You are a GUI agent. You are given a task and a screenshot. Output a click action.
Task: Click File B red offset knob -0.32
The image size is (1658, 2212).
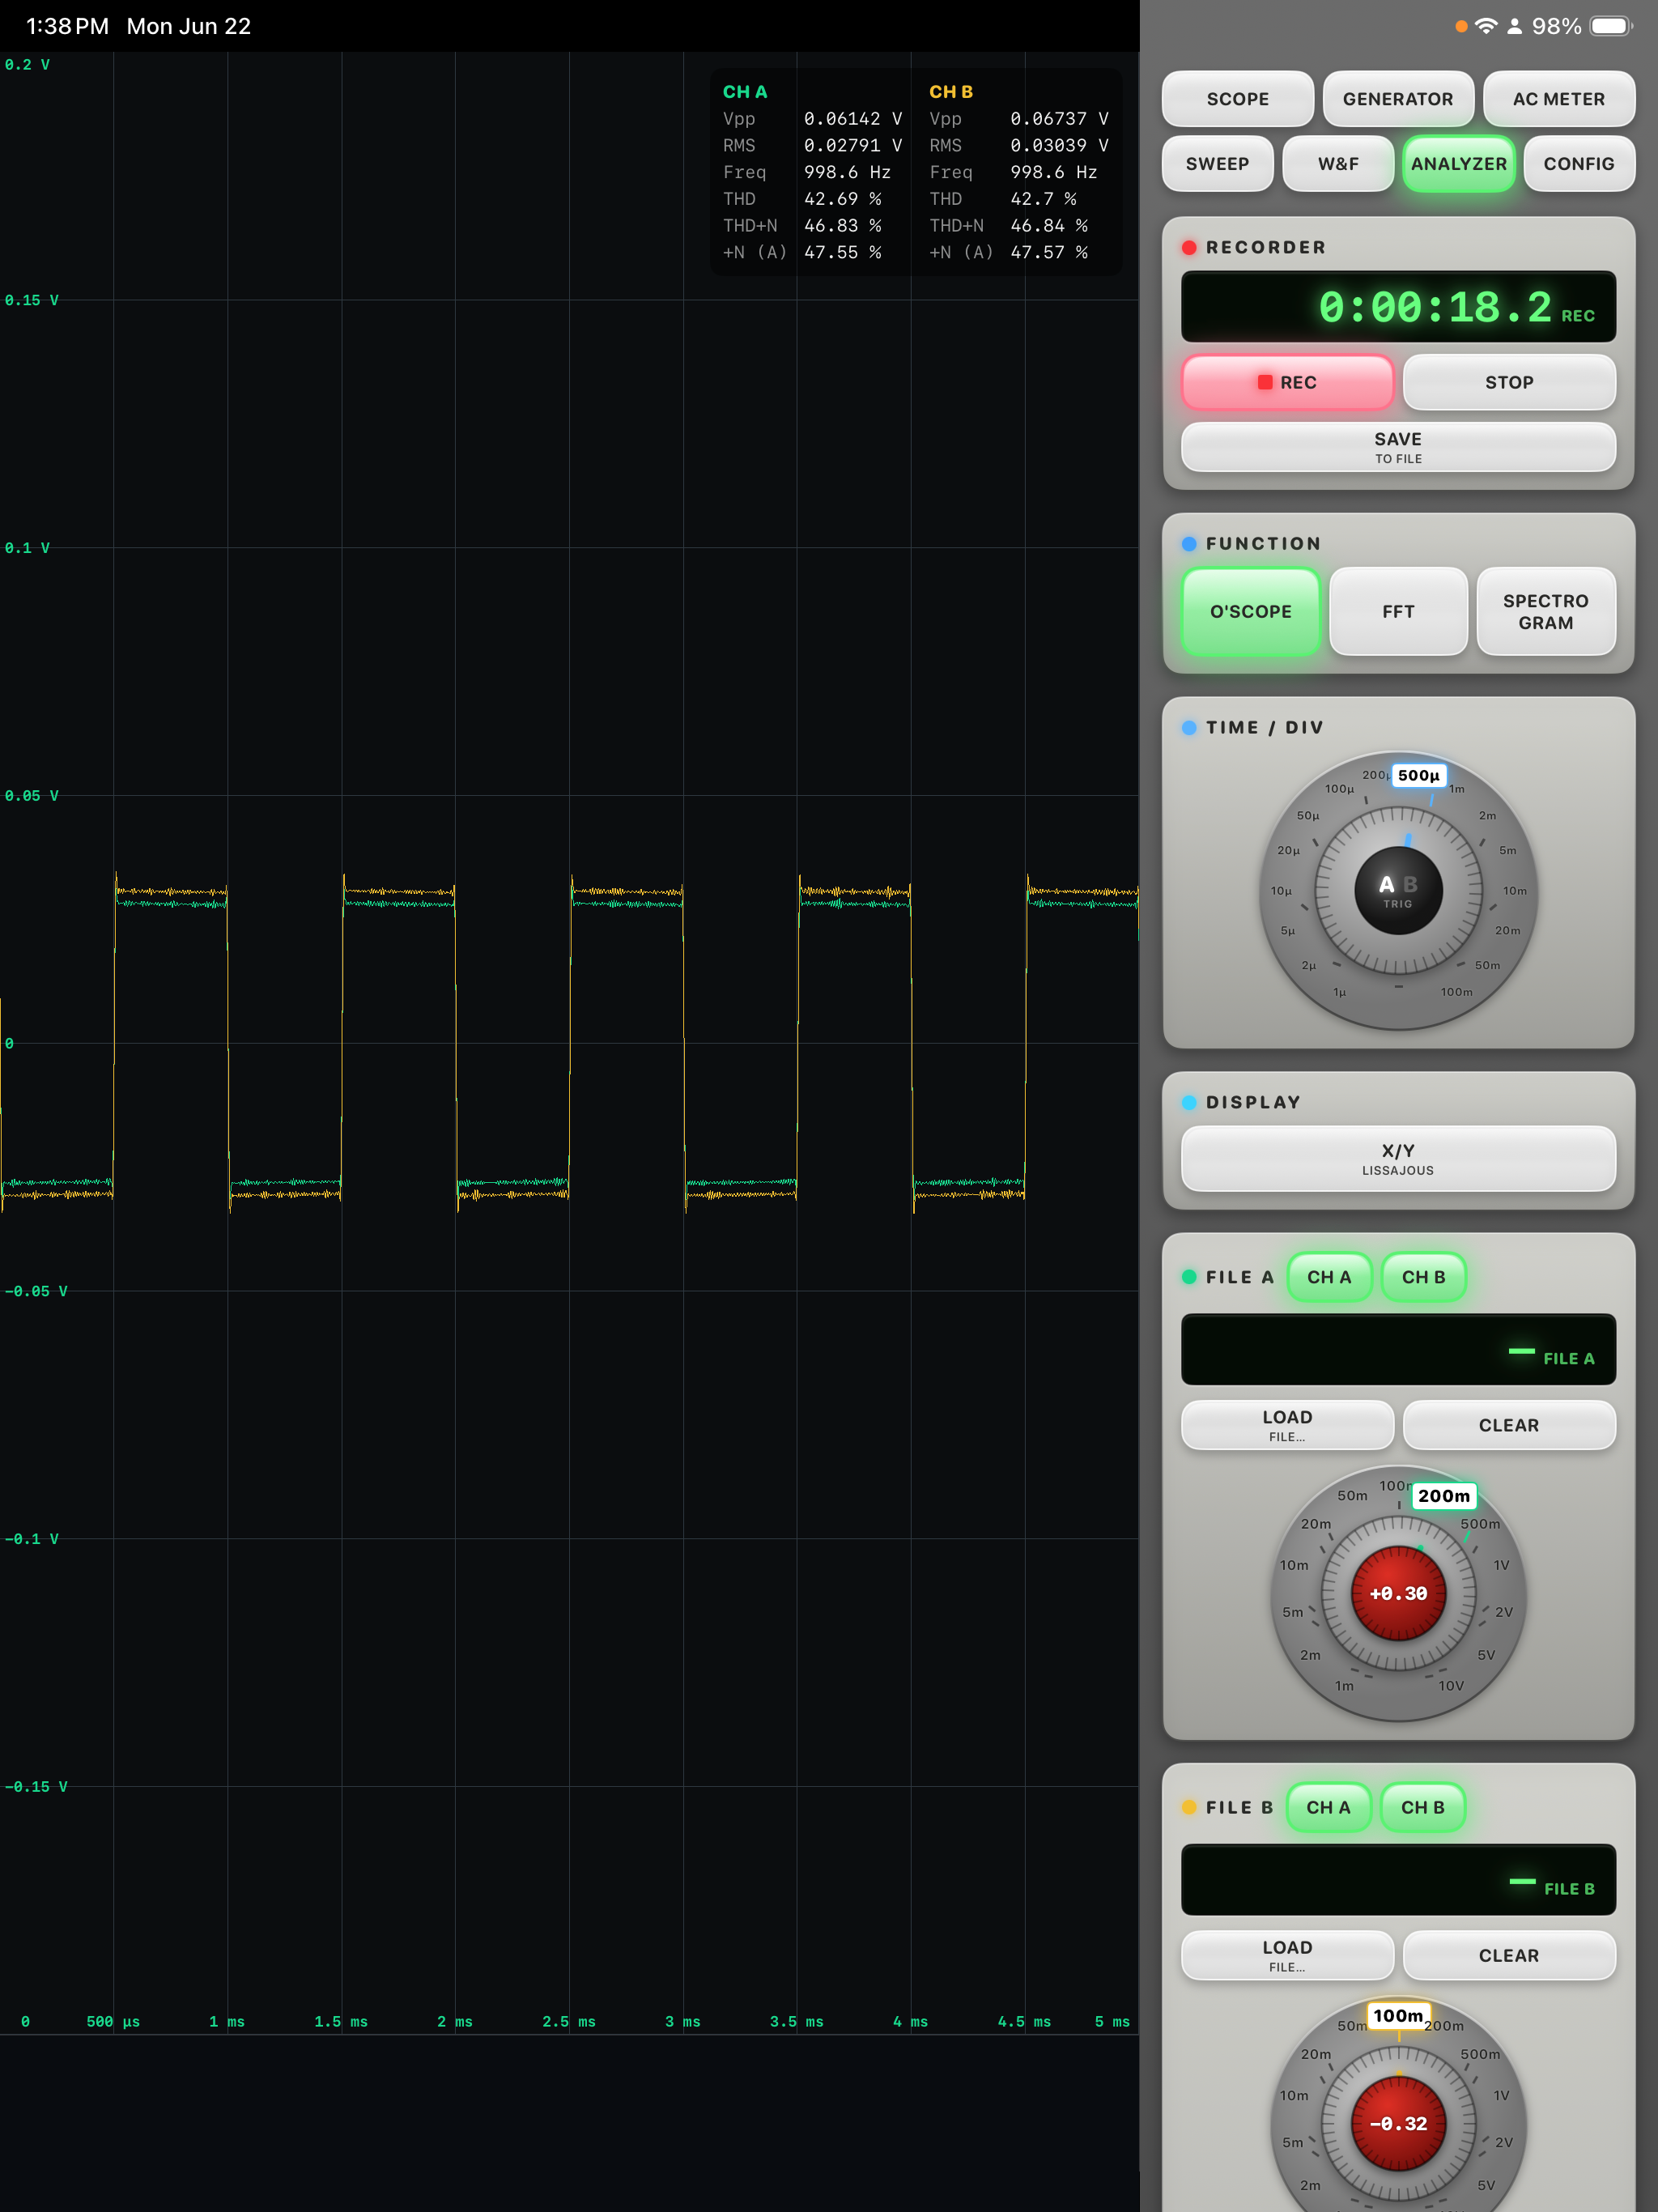click(x=1398, y=2123)
